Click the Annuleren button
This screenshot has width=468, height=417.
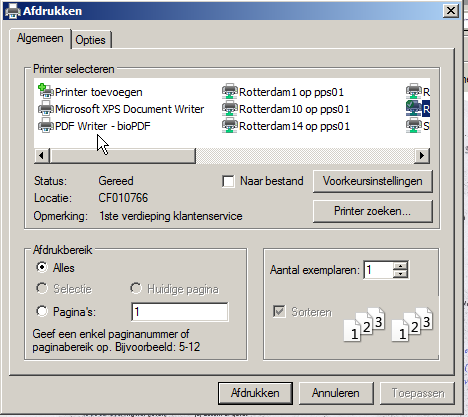tap(336, 393)
